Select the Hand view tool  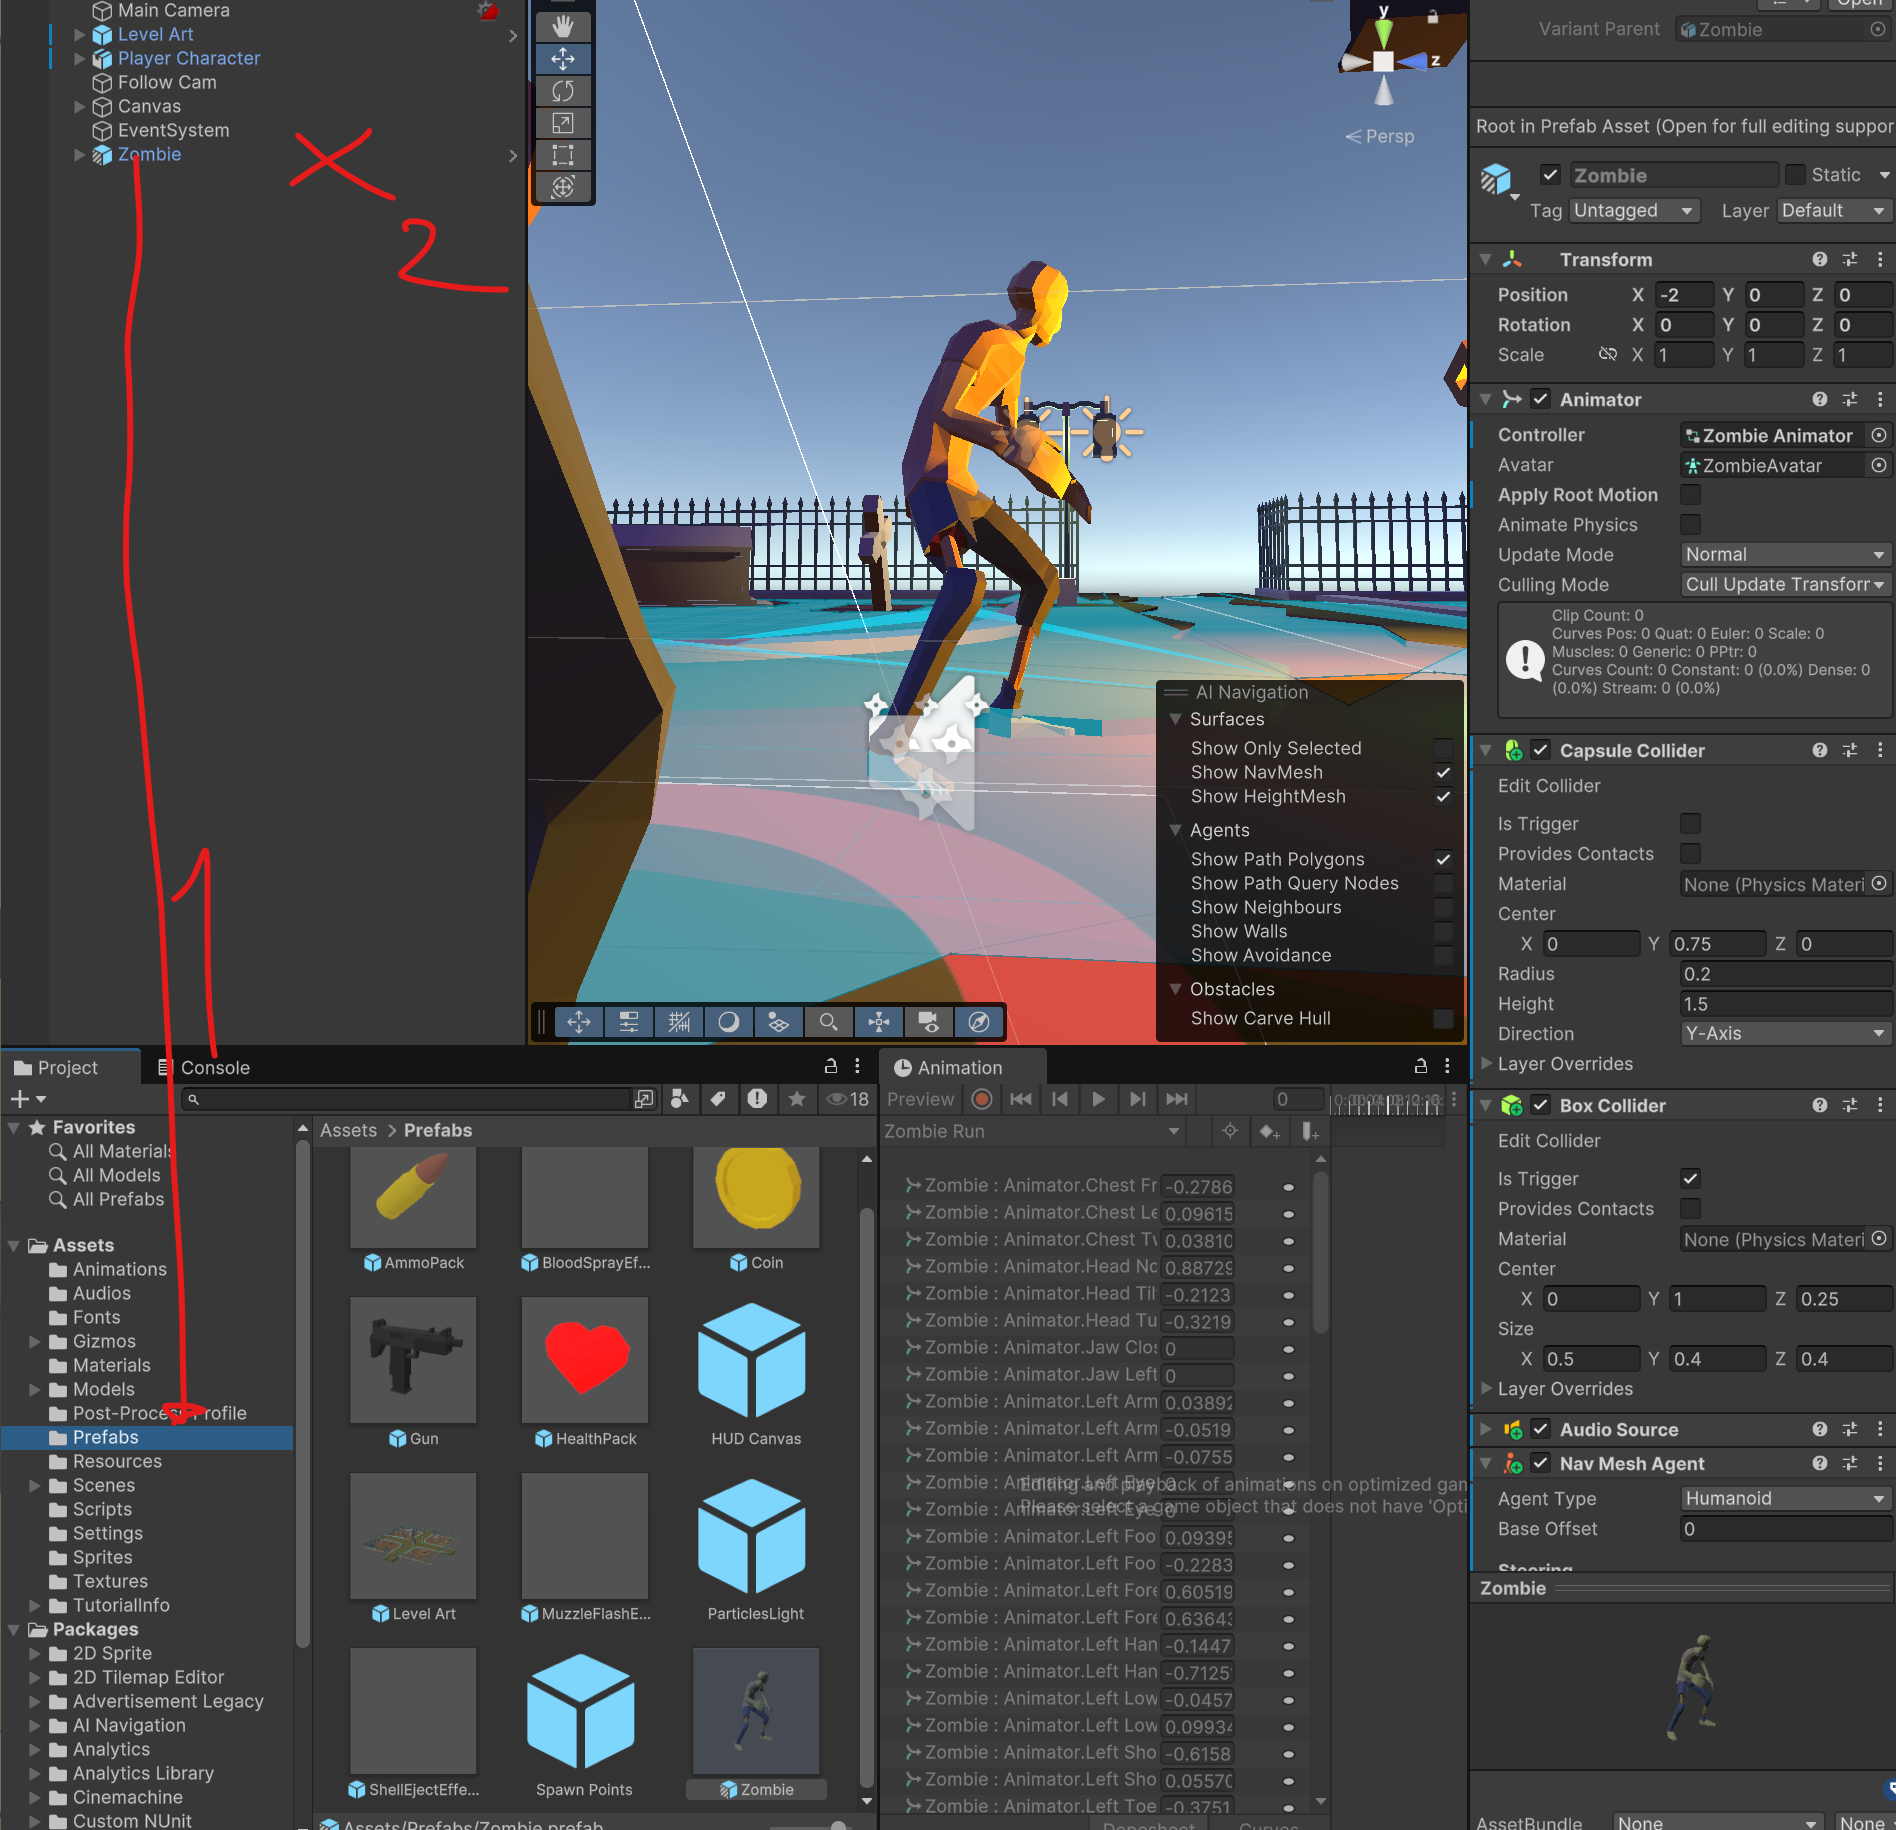point(563,26)
